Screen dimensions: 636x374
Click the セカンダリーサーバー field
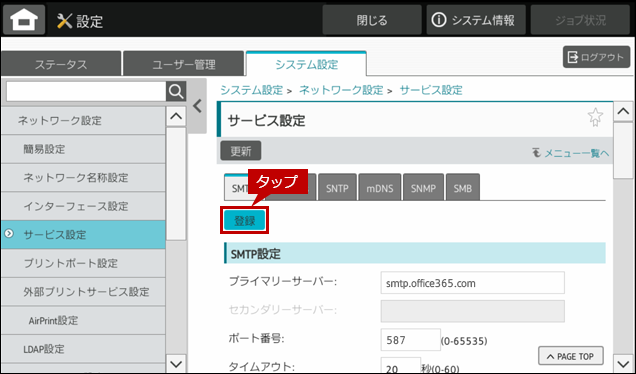[473, 311]
